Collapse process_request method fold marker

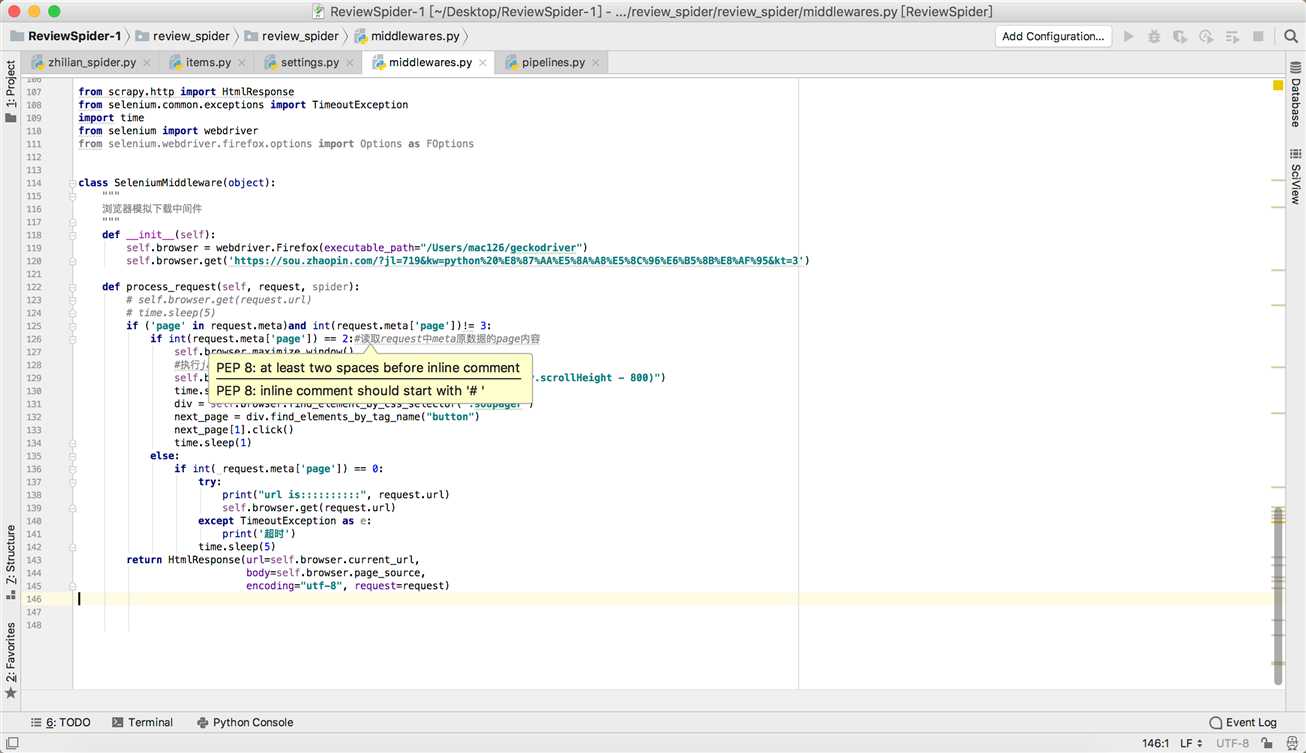pyautogui.click(x=73, y=287)
